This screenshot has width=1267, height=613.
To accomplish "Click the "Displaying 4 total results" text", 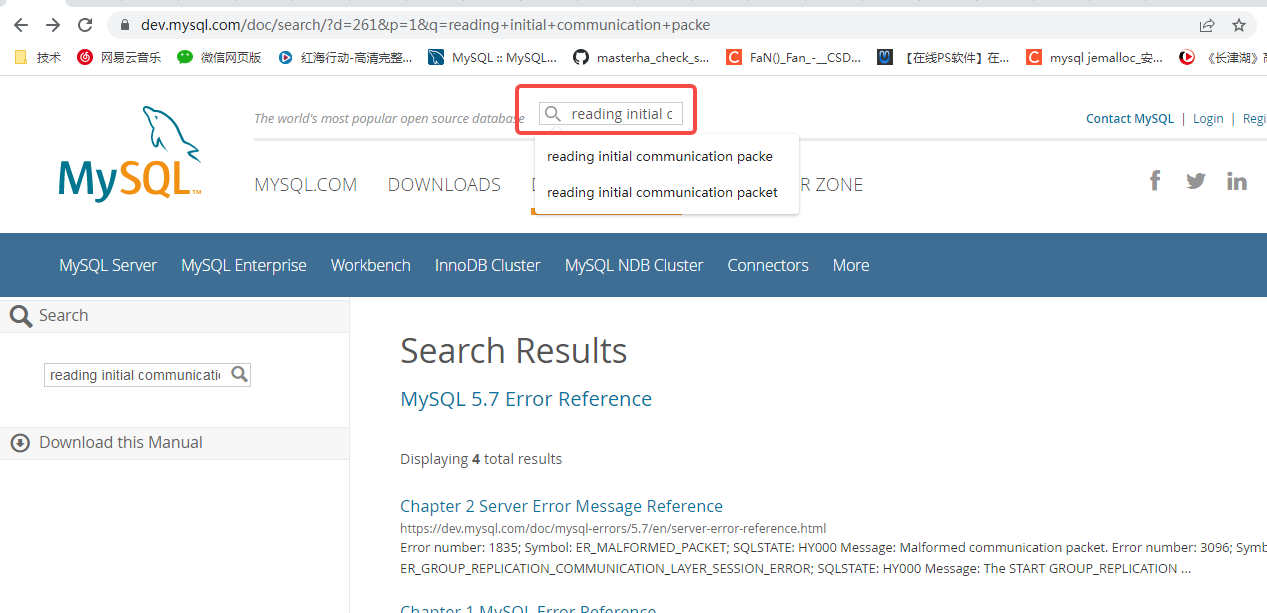I will (x=481, y=459).
